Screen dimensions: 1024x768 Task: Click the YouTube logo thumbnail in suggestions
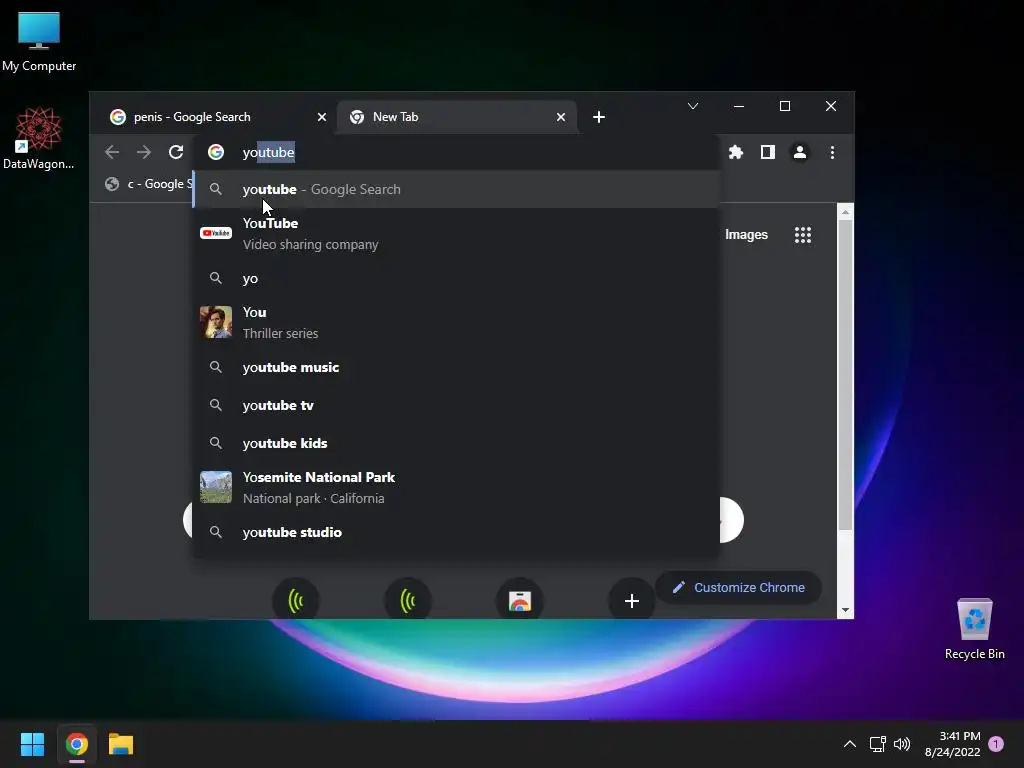[216, 233]
